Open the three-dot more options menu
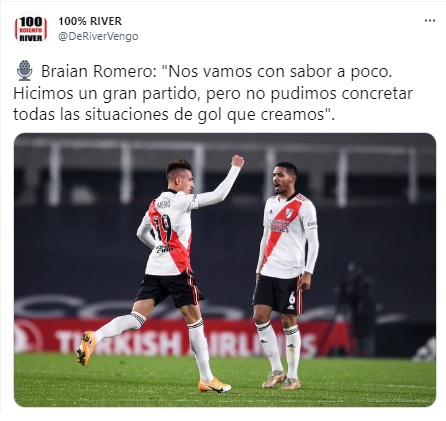Viewport: 446px width, 421px height. [430, 21]
